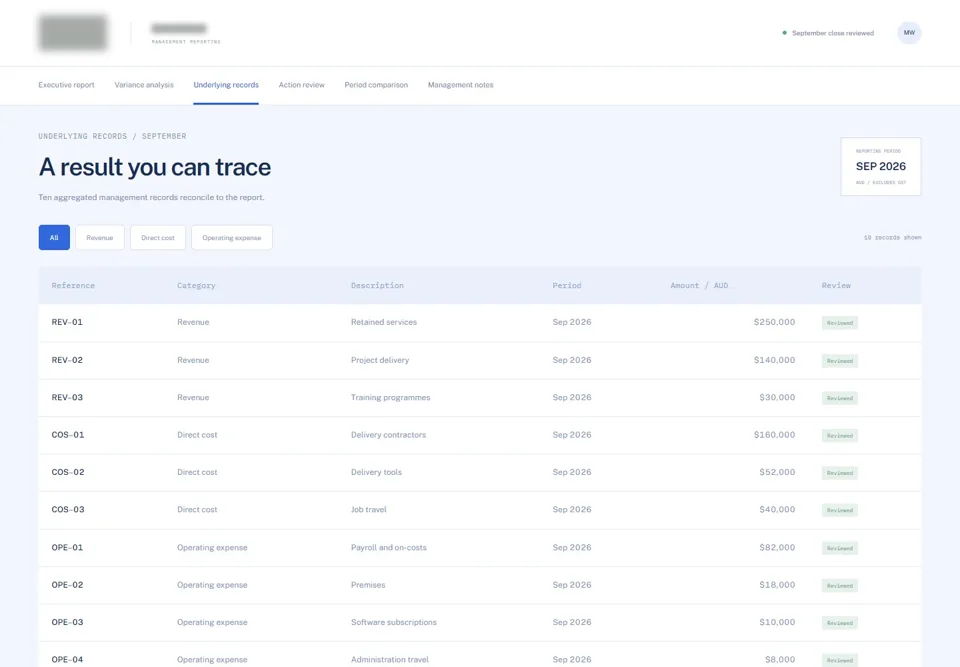Click the $52,000 amount
The width and height of the screenshot is (960, 667).
[x=777, y=472]
